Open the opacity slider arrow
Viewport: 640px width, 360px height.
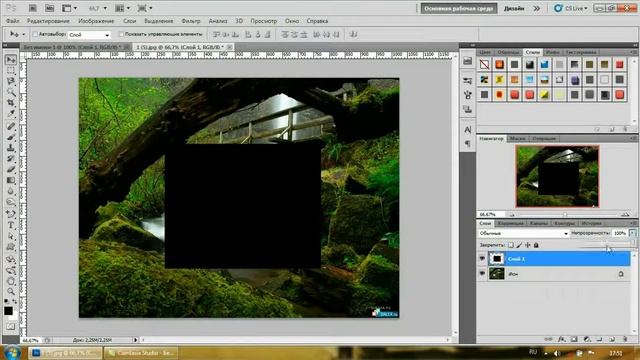pos(632,233)
